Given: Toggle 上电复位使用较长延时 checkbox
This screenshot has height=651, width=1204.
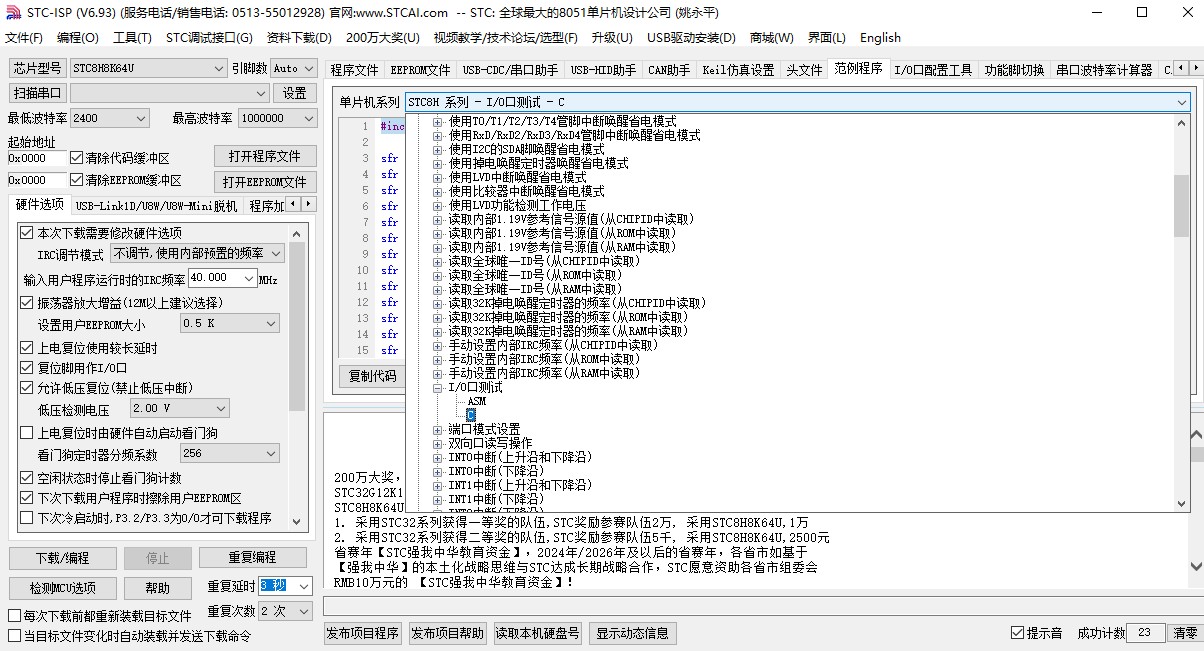Looking at the screenshot, I should click(x=27, y=348).
